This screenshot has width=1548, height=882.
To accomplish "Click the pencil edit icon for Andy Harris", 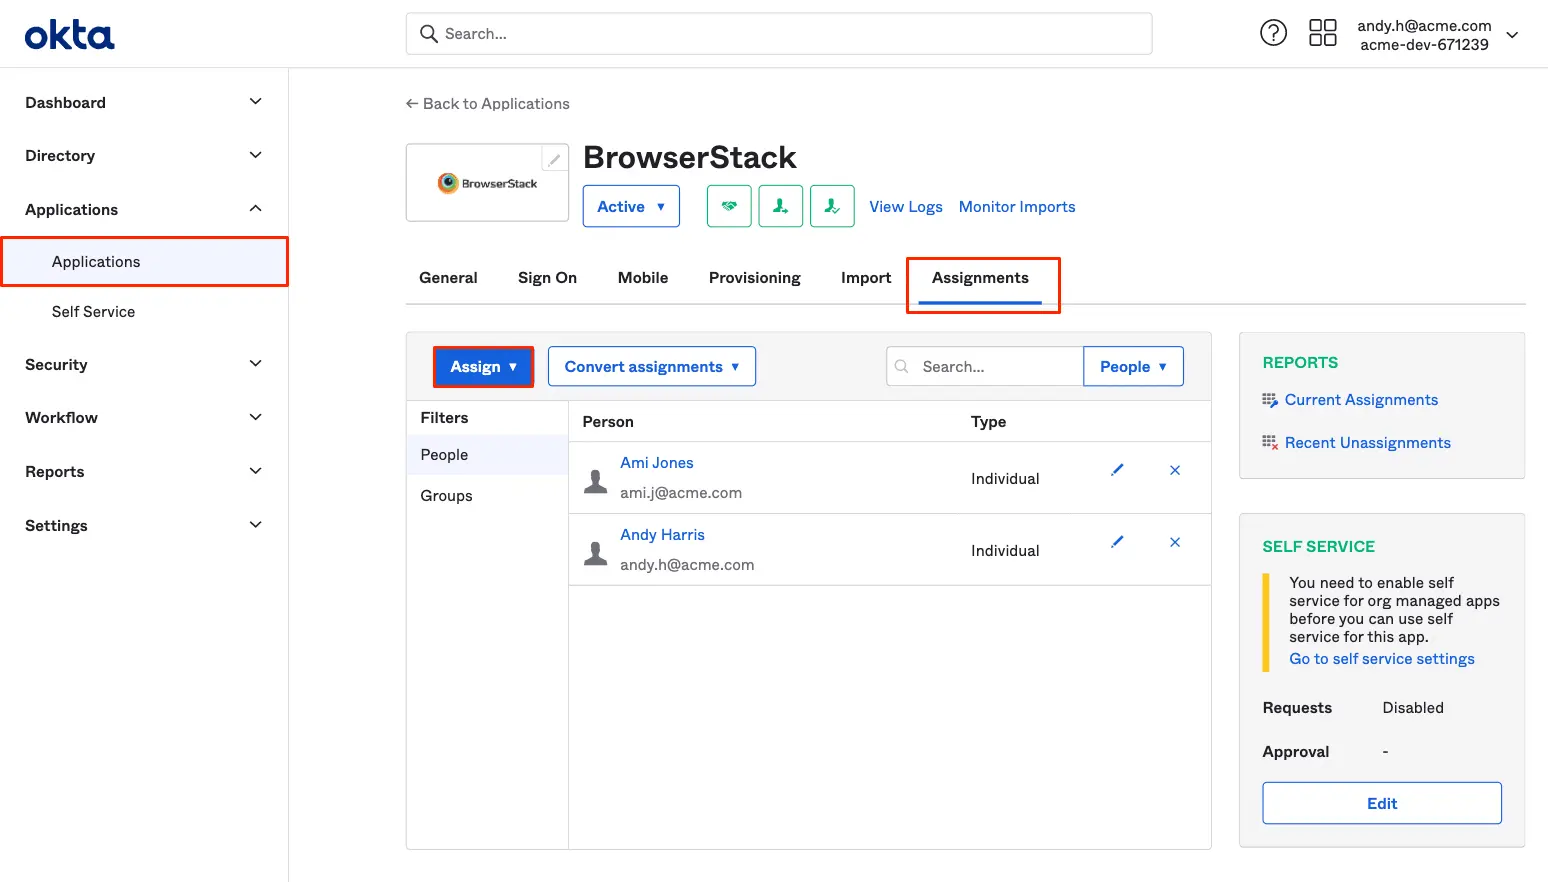I will 1117,542.
